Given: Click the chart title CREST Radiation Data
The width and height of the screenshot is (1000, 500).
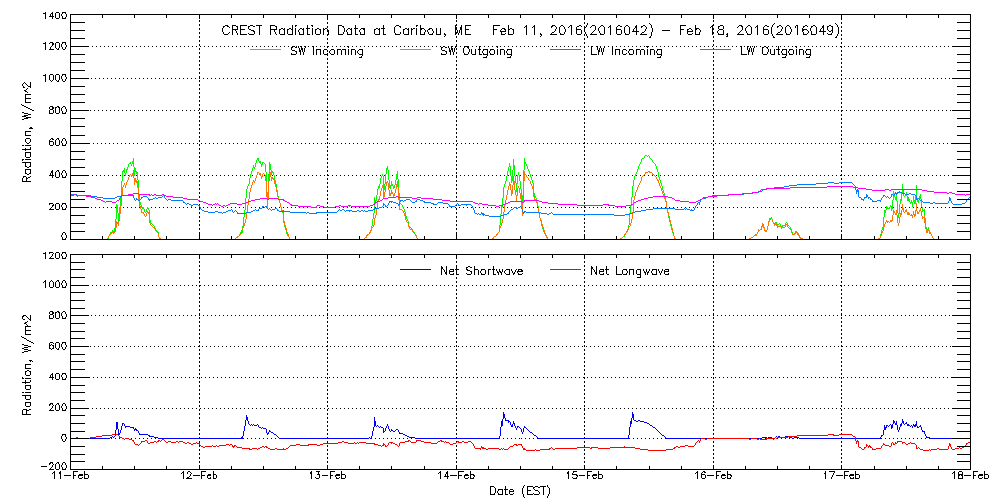Looking at the screenshot, I should (x=530, y=30).
